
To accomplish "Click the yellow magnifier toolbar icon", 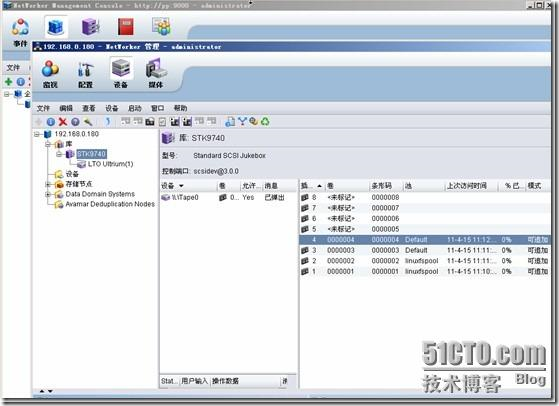I will [x=253, y=122].
